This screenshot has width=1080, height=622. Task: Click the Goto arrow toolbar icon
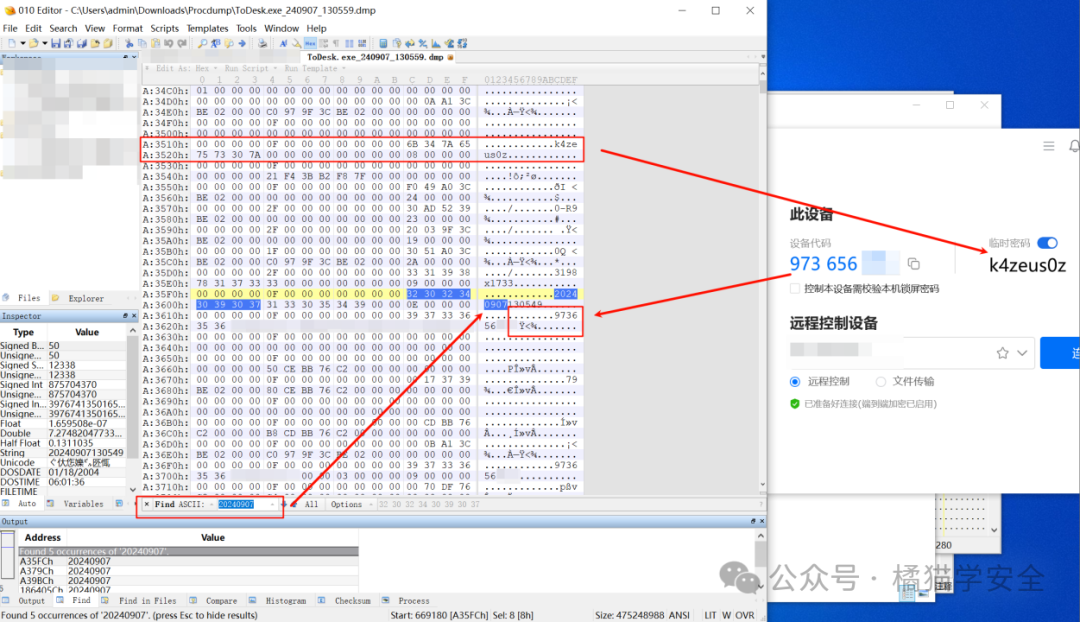(x=242, y=43)
